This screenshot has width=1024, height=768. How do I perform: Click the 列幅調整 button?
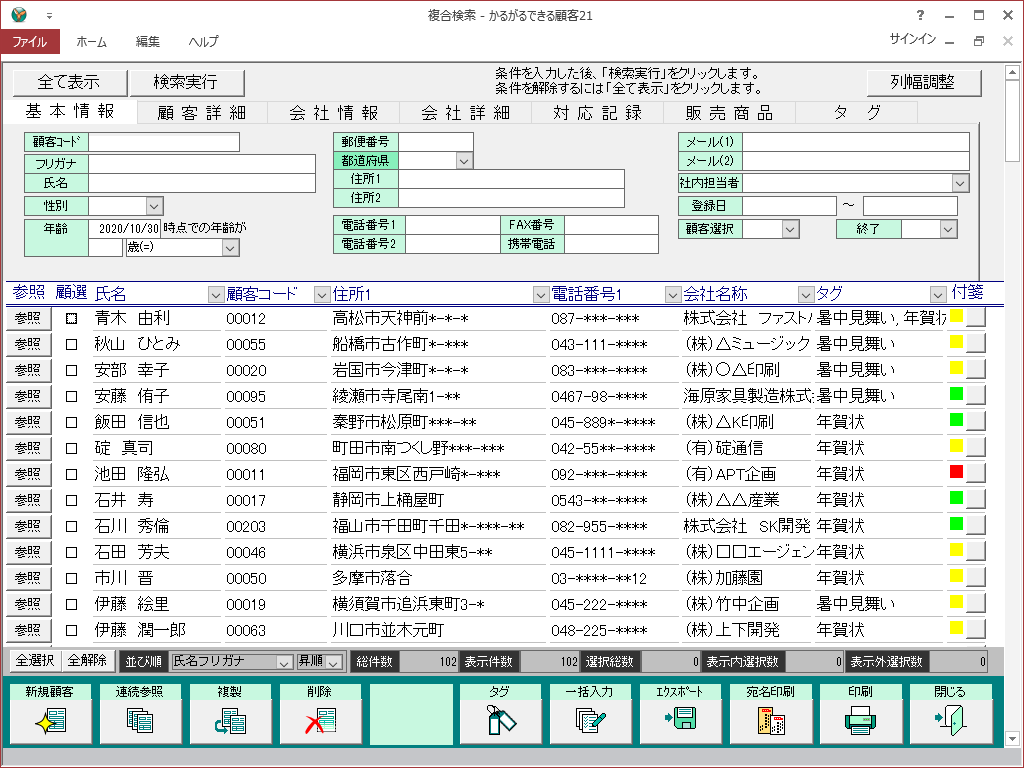pos(923,82)
